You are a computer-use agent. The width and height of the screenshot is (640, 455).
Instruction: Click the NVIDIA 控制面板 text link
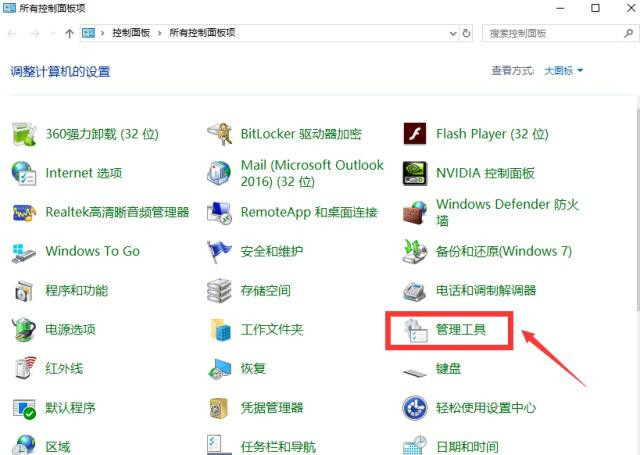tap(485, 173)
